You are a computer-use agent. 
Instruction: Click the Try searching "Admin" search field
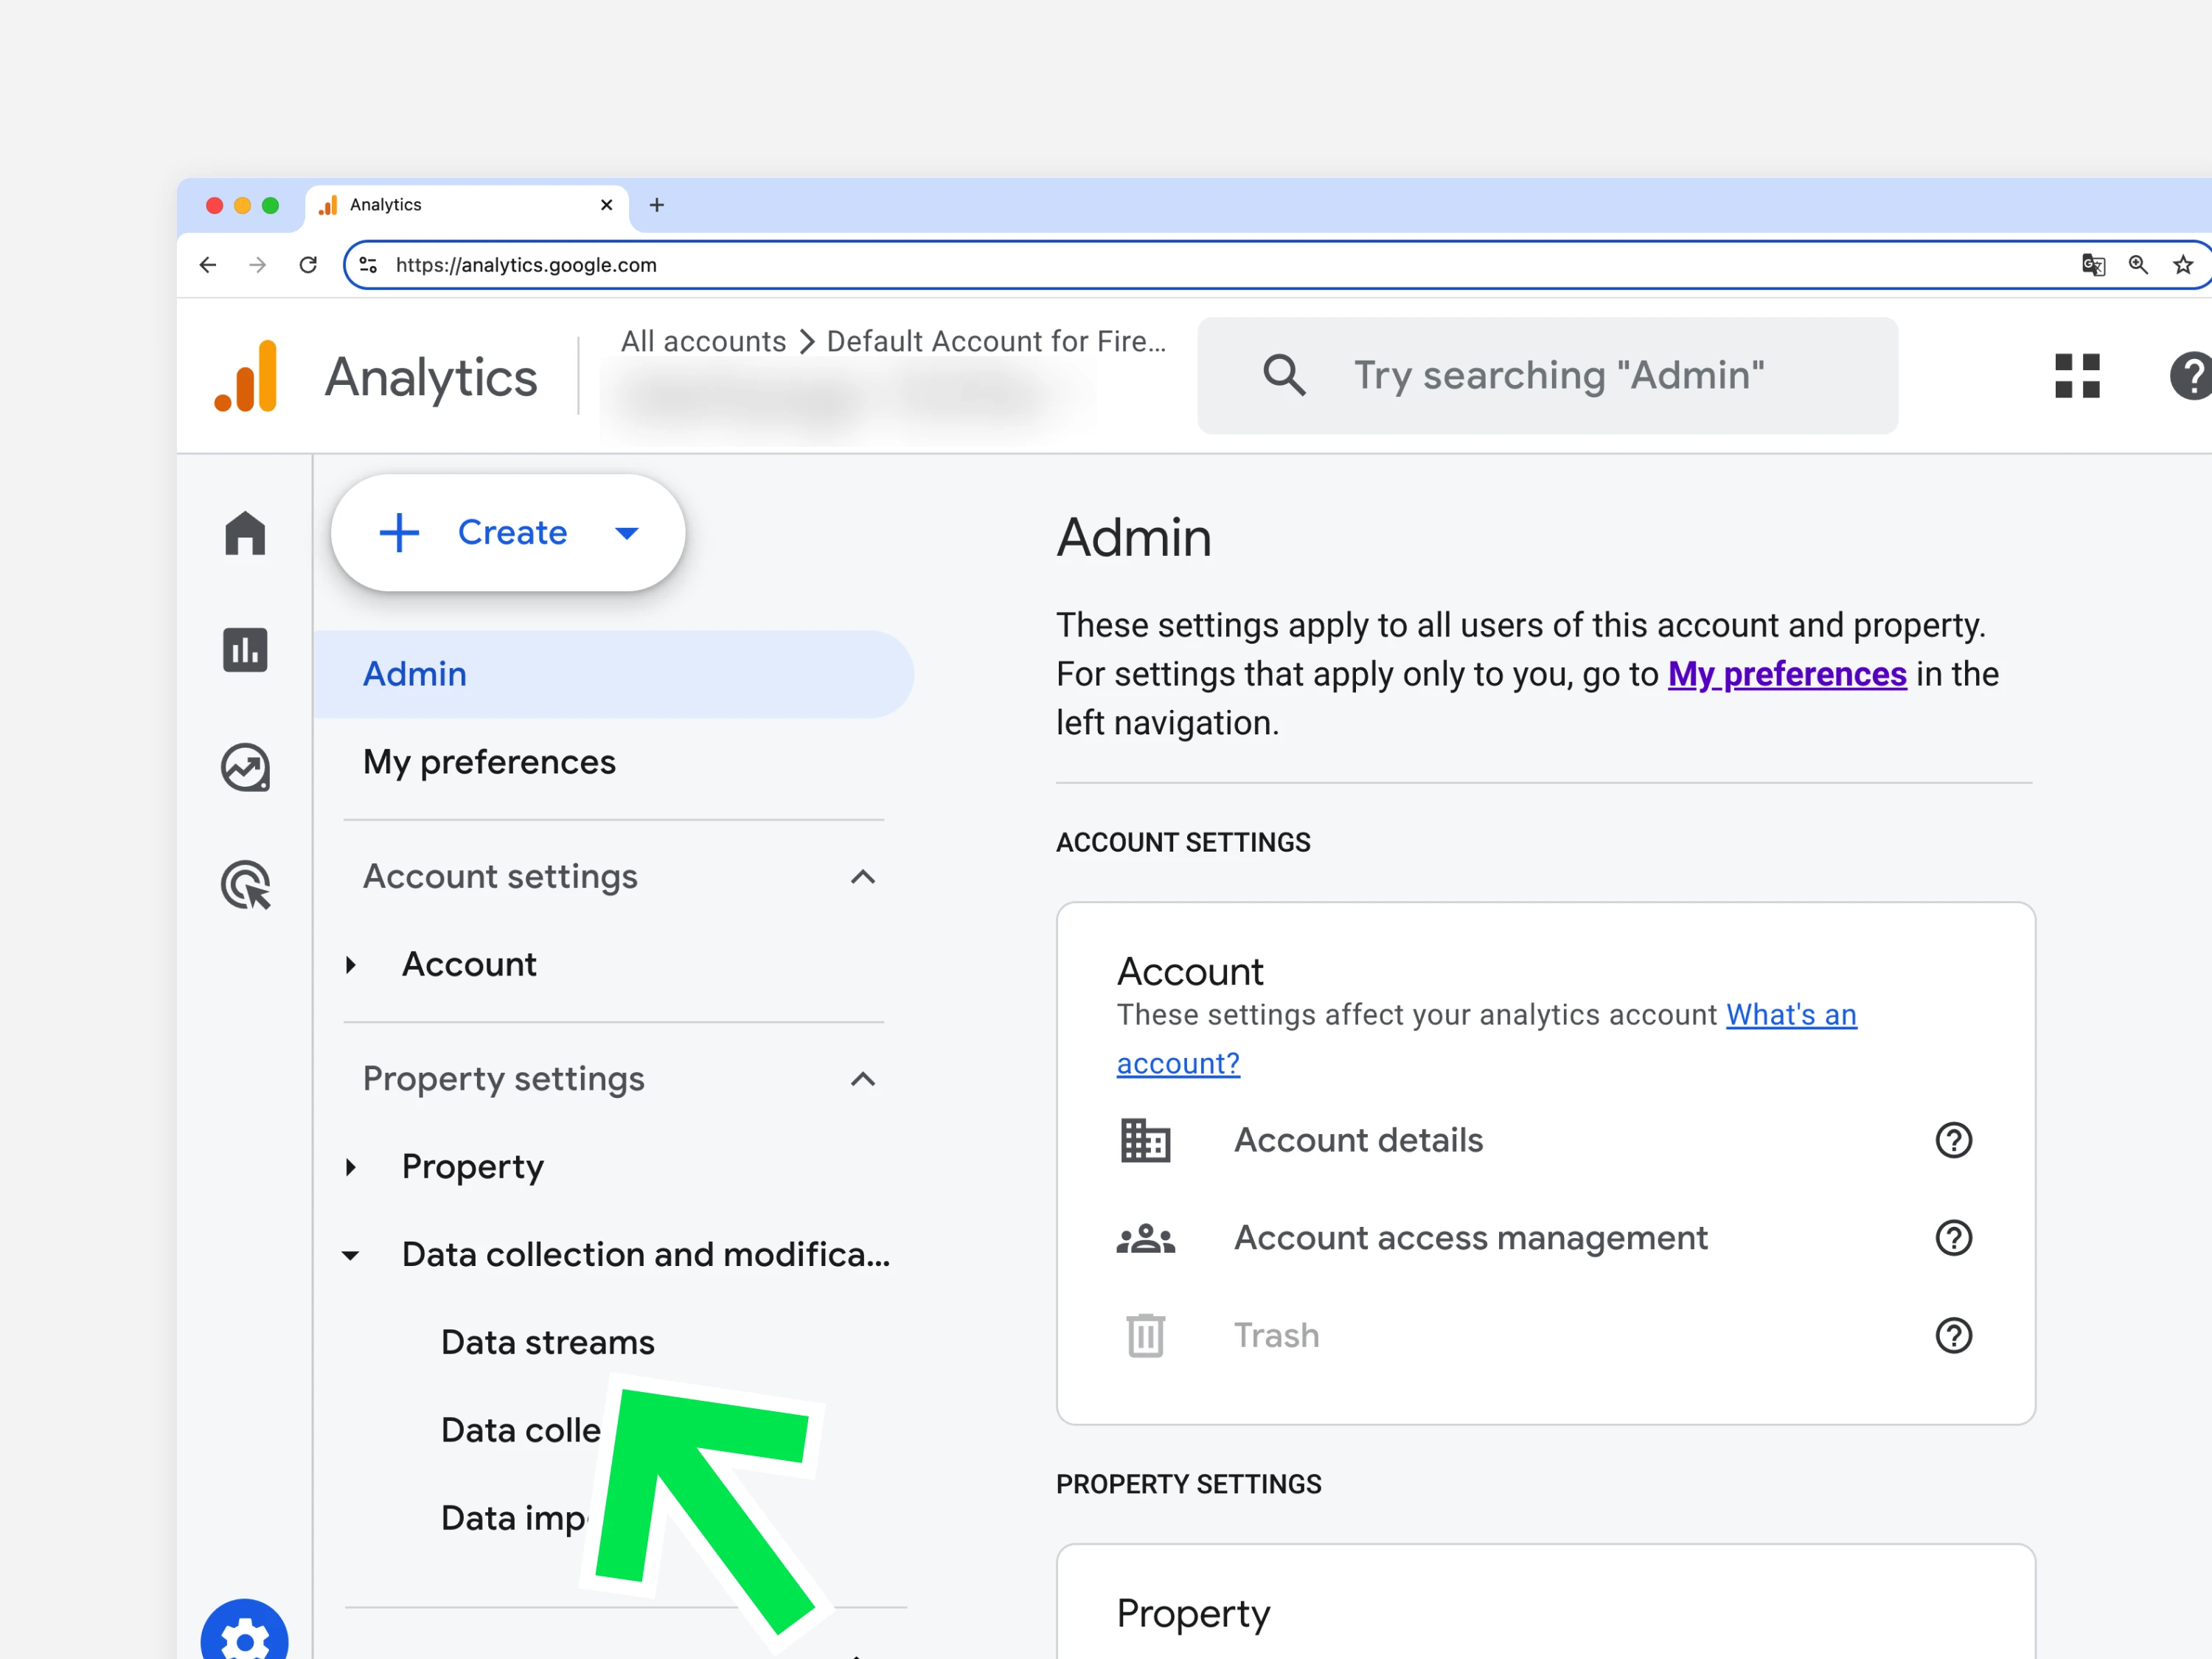(x=1547, y=376)
